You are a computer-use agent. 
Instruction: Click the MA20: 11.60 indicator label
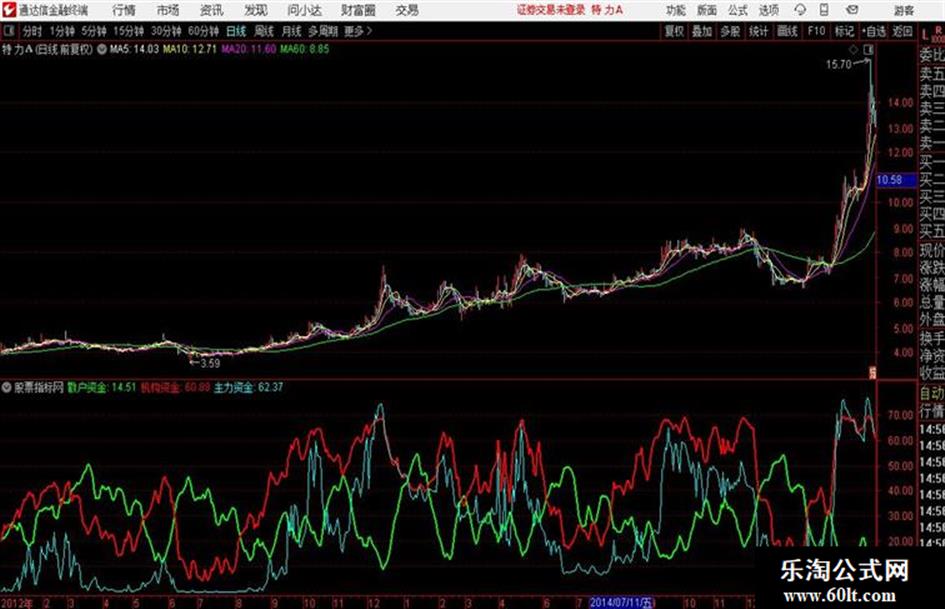click(x=248, y=49)
